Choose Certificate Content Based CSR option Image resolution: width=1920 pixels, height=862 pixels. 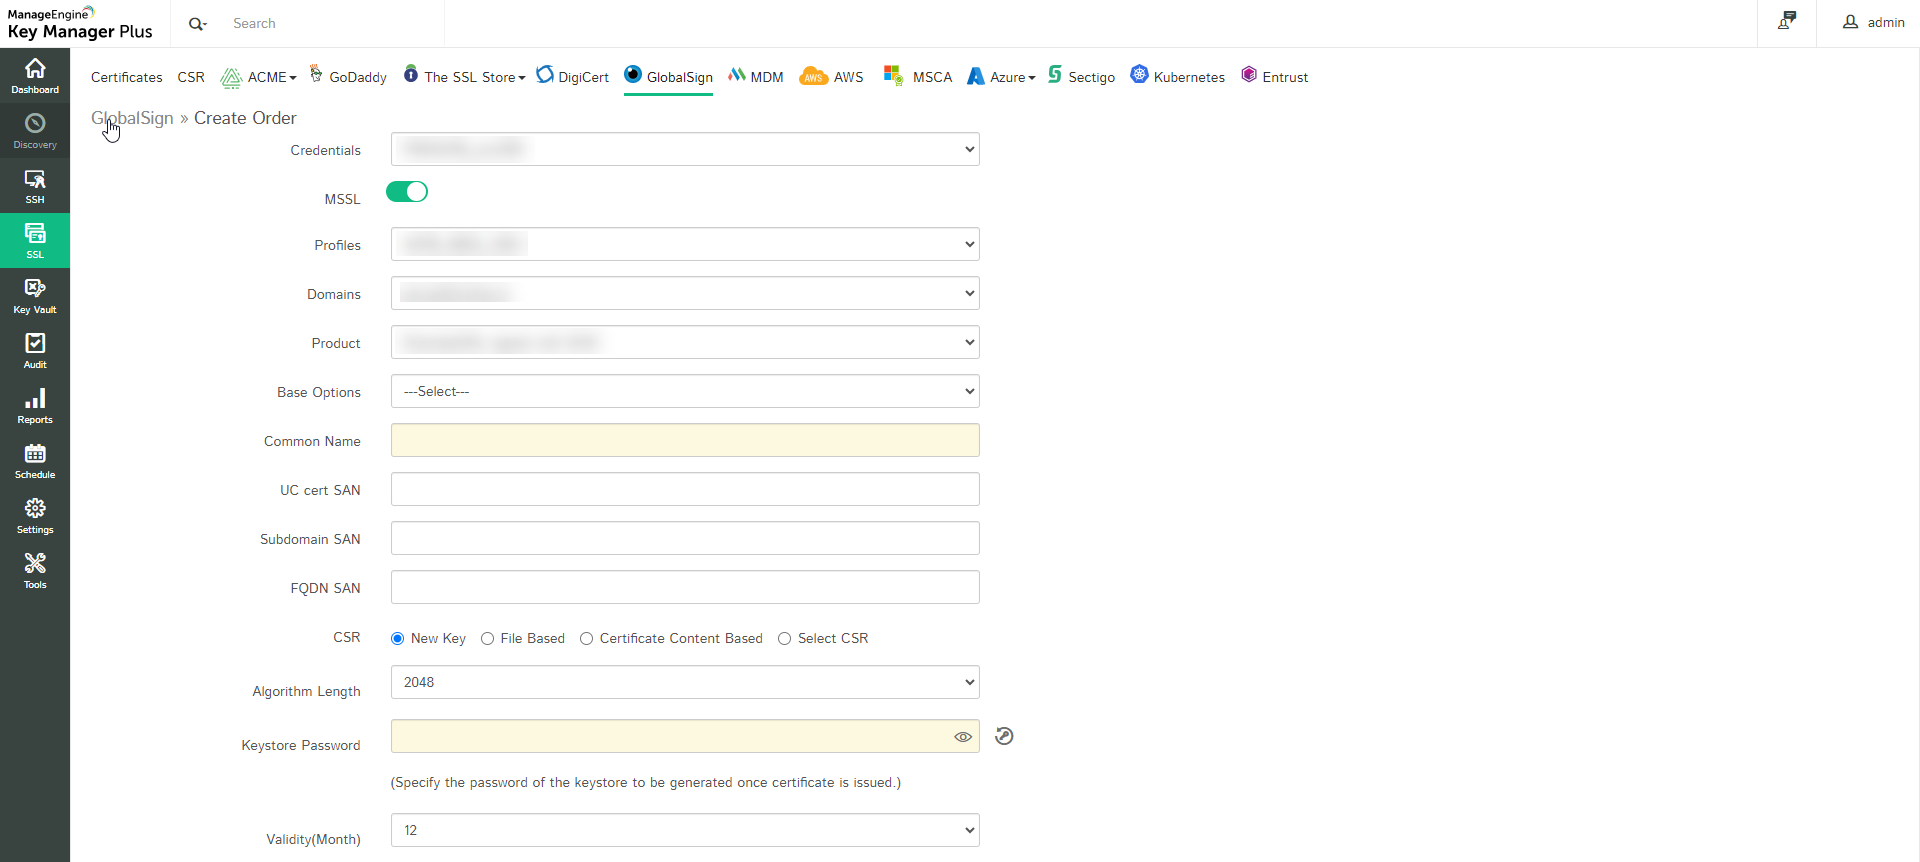pyautogui.click(x=587, y=639)
